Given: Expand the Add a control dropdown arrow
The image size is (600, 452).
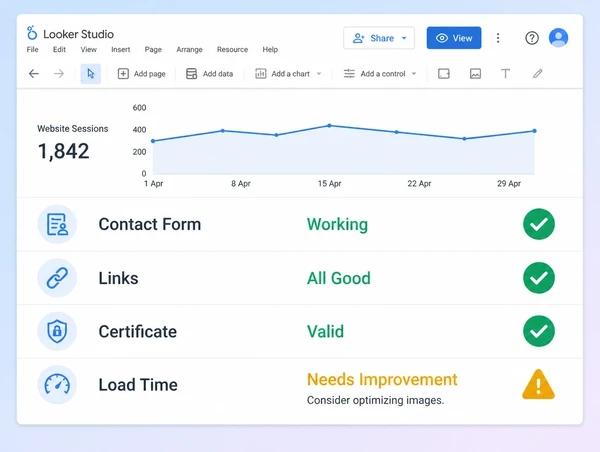Looking at the screenshot, I should [414, 74].
